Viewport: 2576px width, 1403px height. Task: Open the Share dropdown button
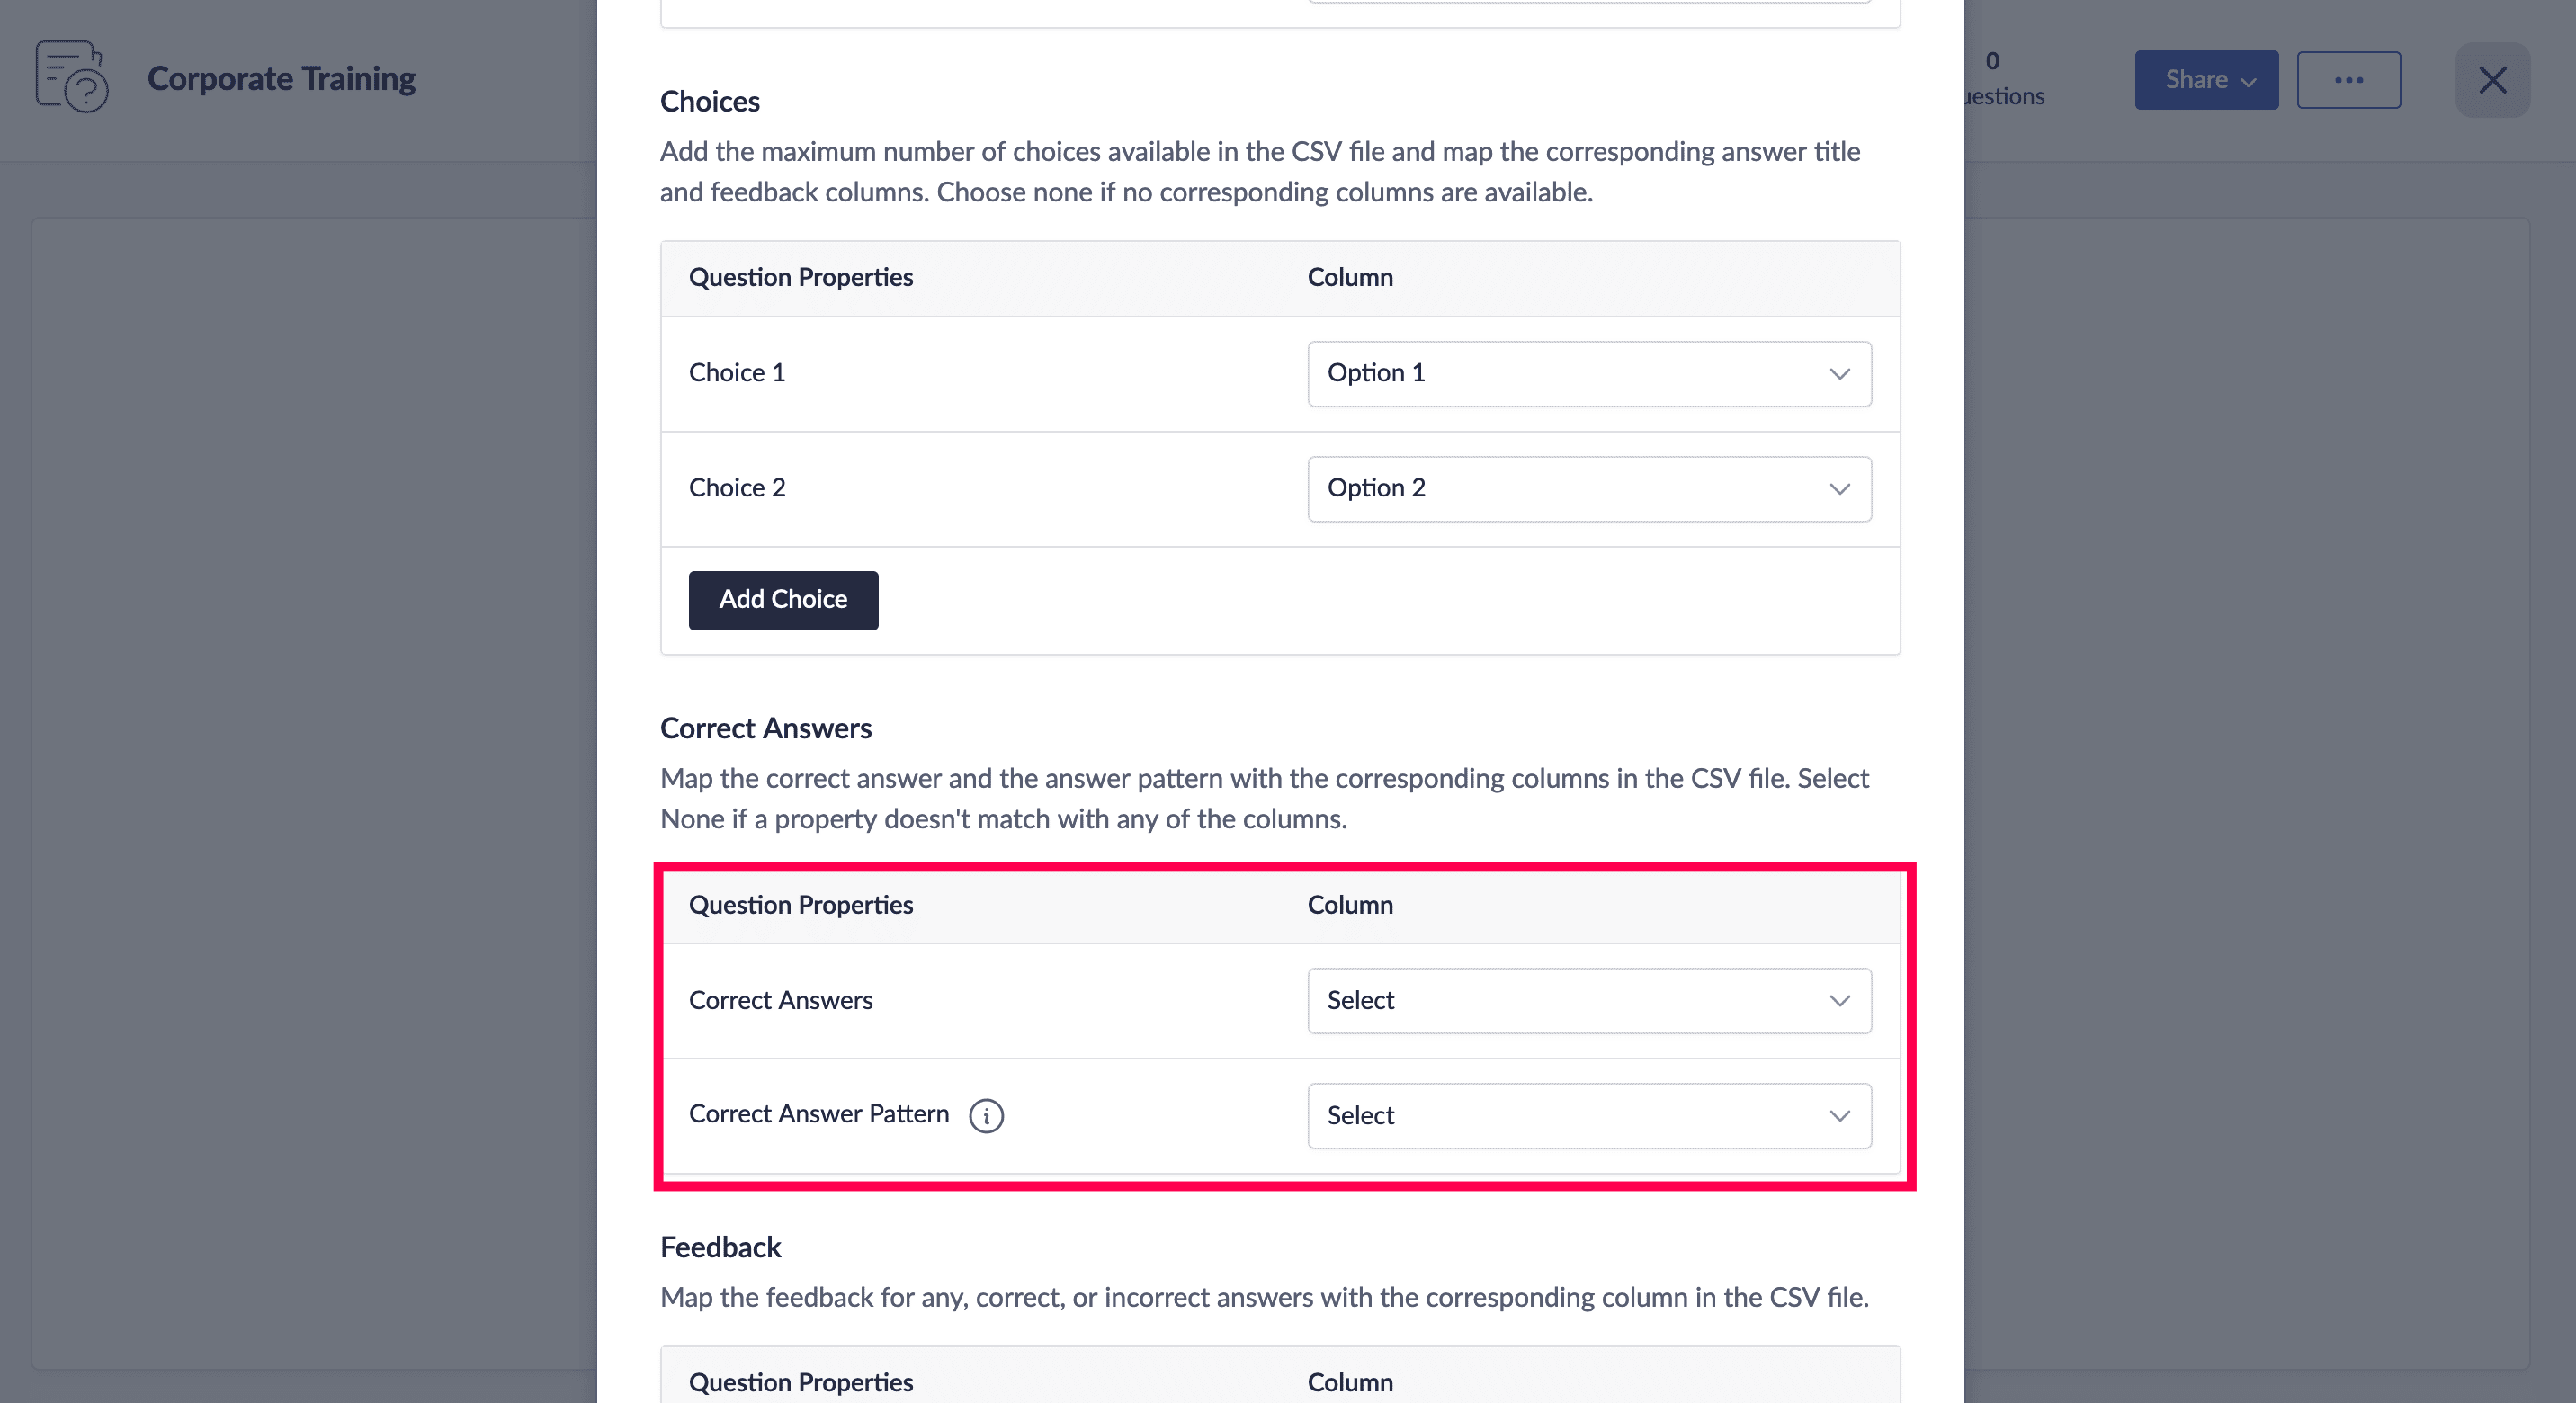(2206, 80)
